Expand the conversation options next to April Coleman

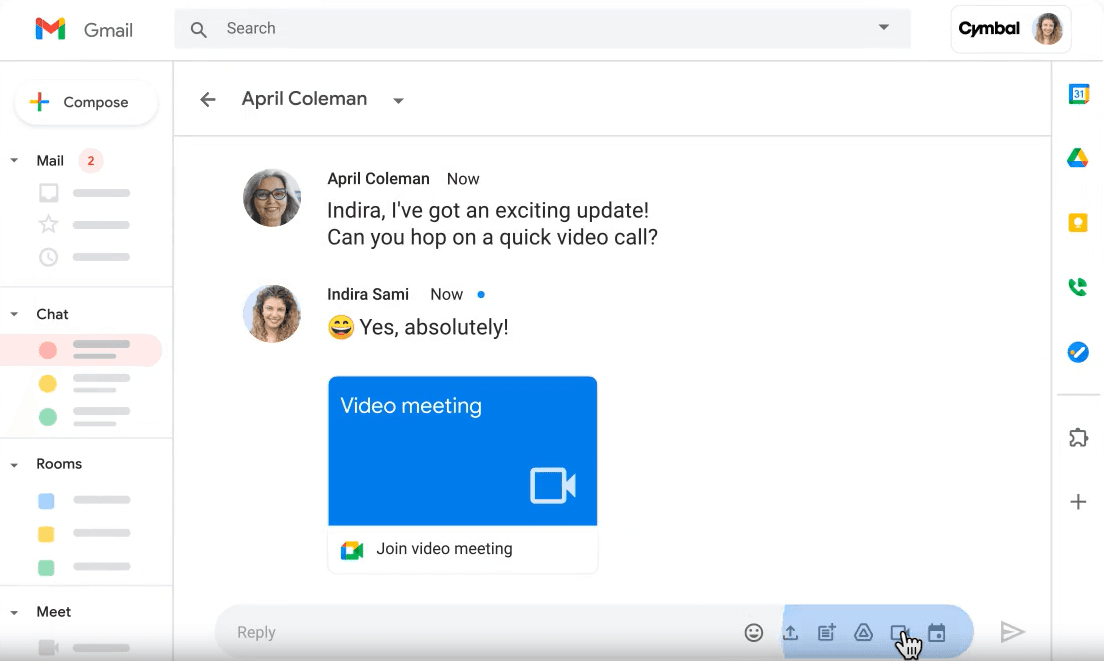397,100
